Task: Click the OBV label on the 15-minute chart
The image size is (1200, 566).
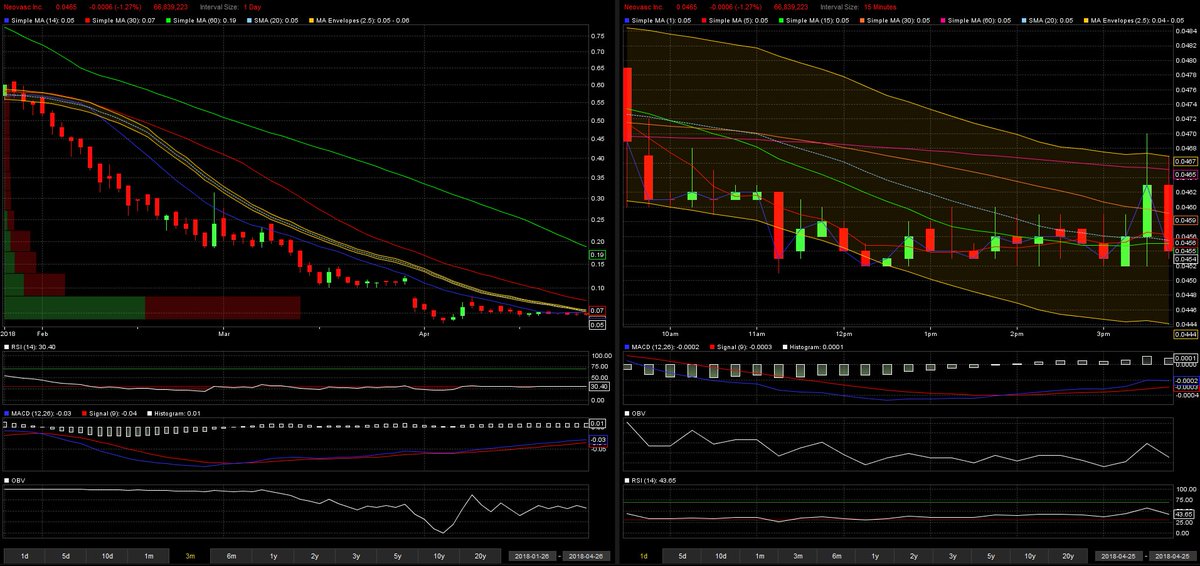Action: click(638, 414)
